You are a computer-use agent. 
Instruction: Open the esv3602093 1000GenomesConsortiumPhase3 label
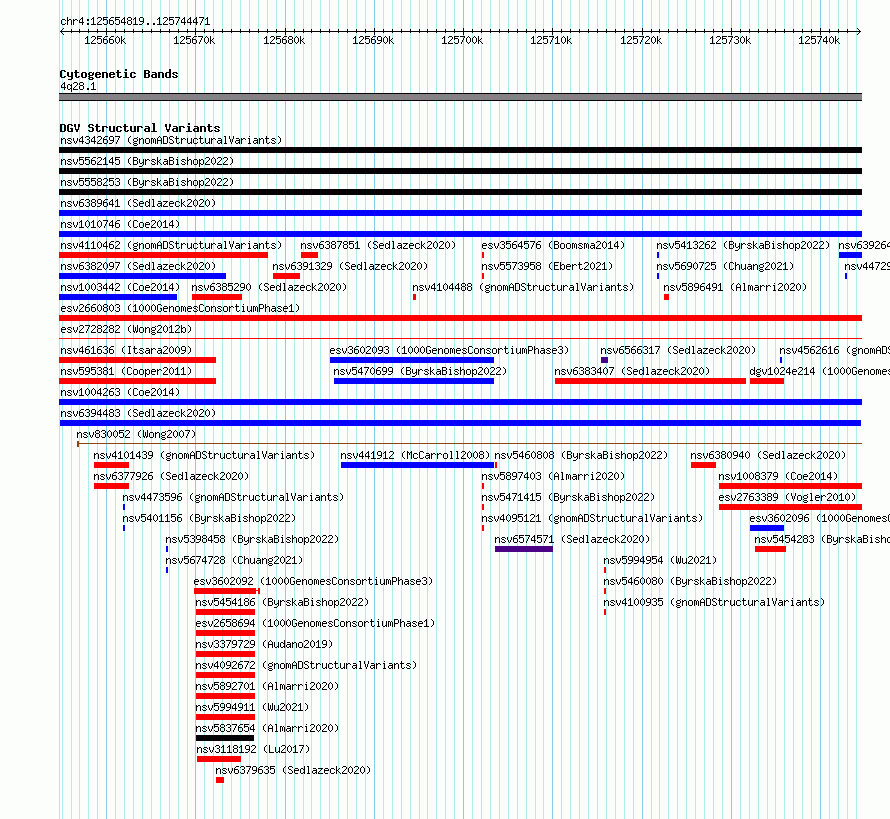(x=449, y=350)
